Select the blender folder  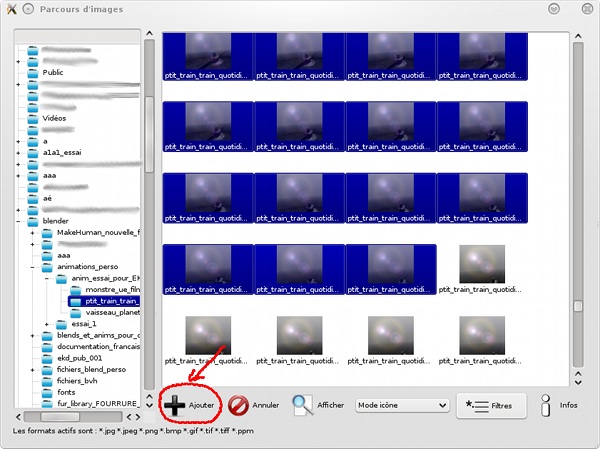point(55,221)
